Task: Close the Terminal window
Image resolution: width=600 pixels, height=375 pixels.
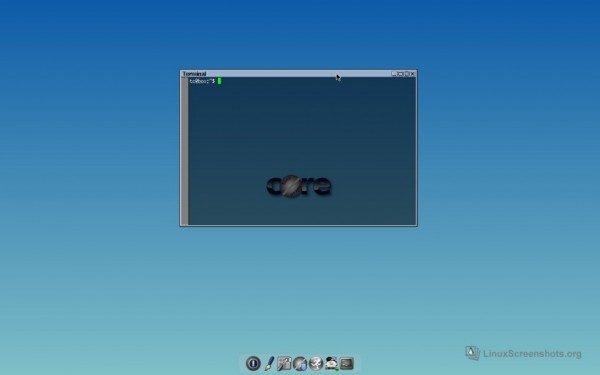Action: pyautogui.click(x=412, y=74)
